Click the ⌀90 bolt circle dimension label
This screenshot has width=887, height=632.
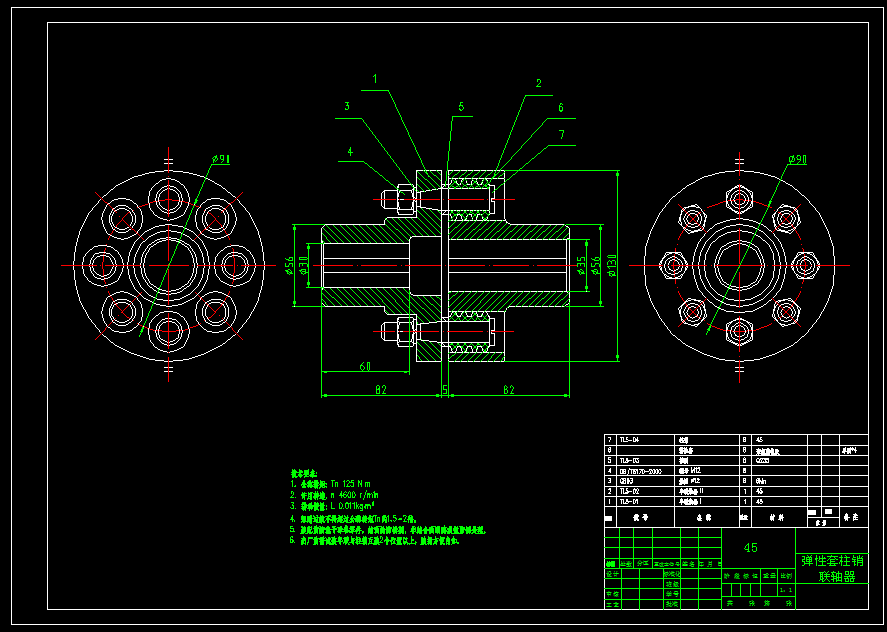(797, 160)
